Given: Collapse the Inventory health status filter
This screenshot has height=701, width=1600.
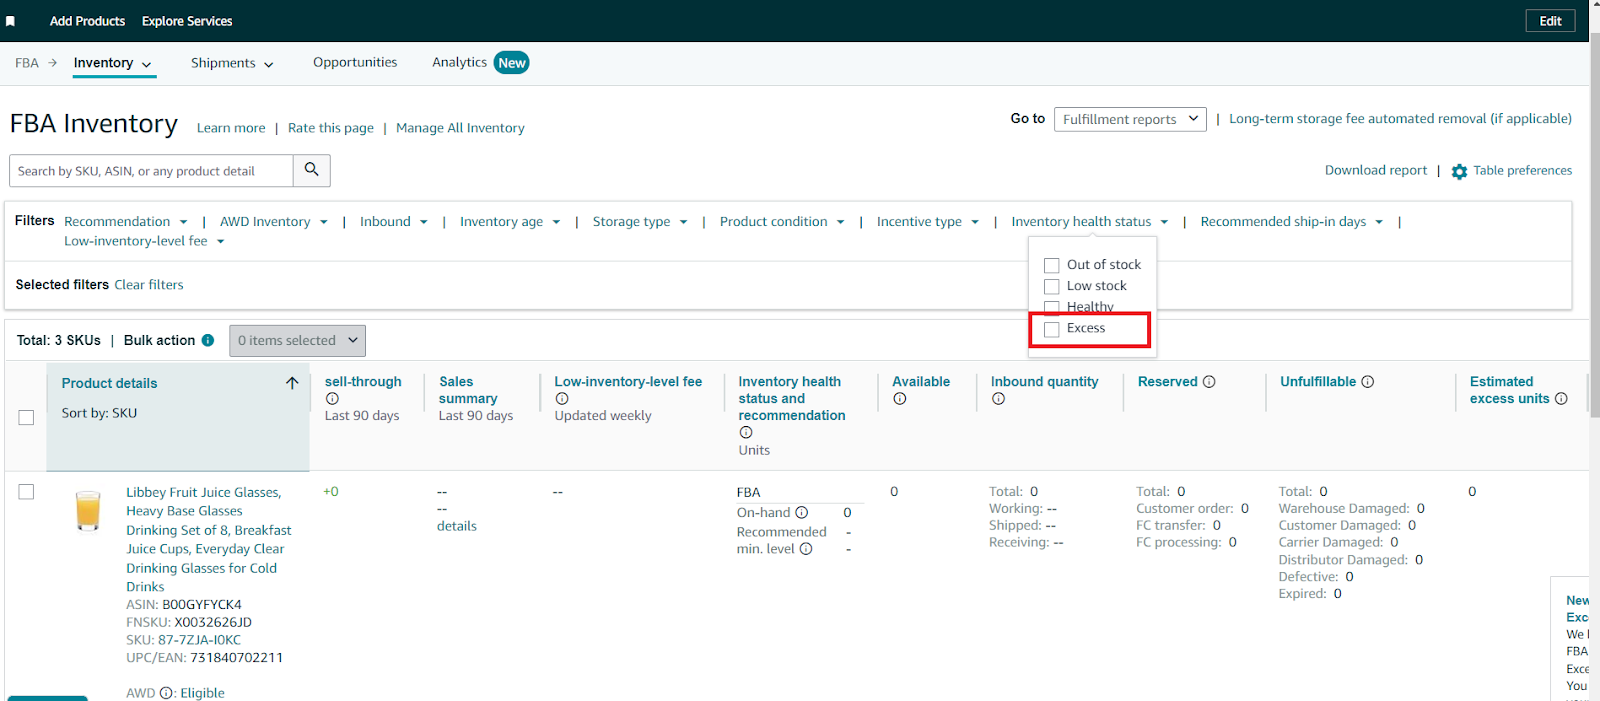Looking at the screenshot, I should (1090, 222).
